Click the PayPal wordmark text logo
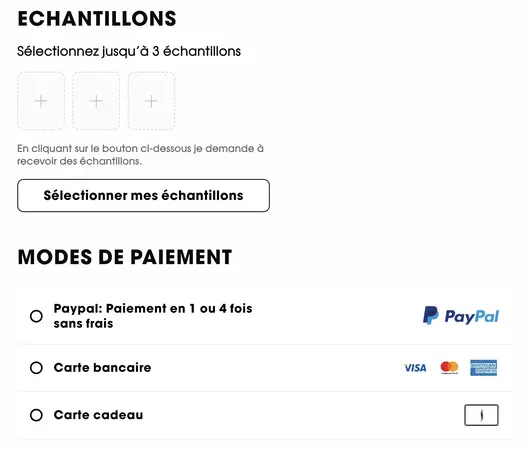 coord(472,317)
